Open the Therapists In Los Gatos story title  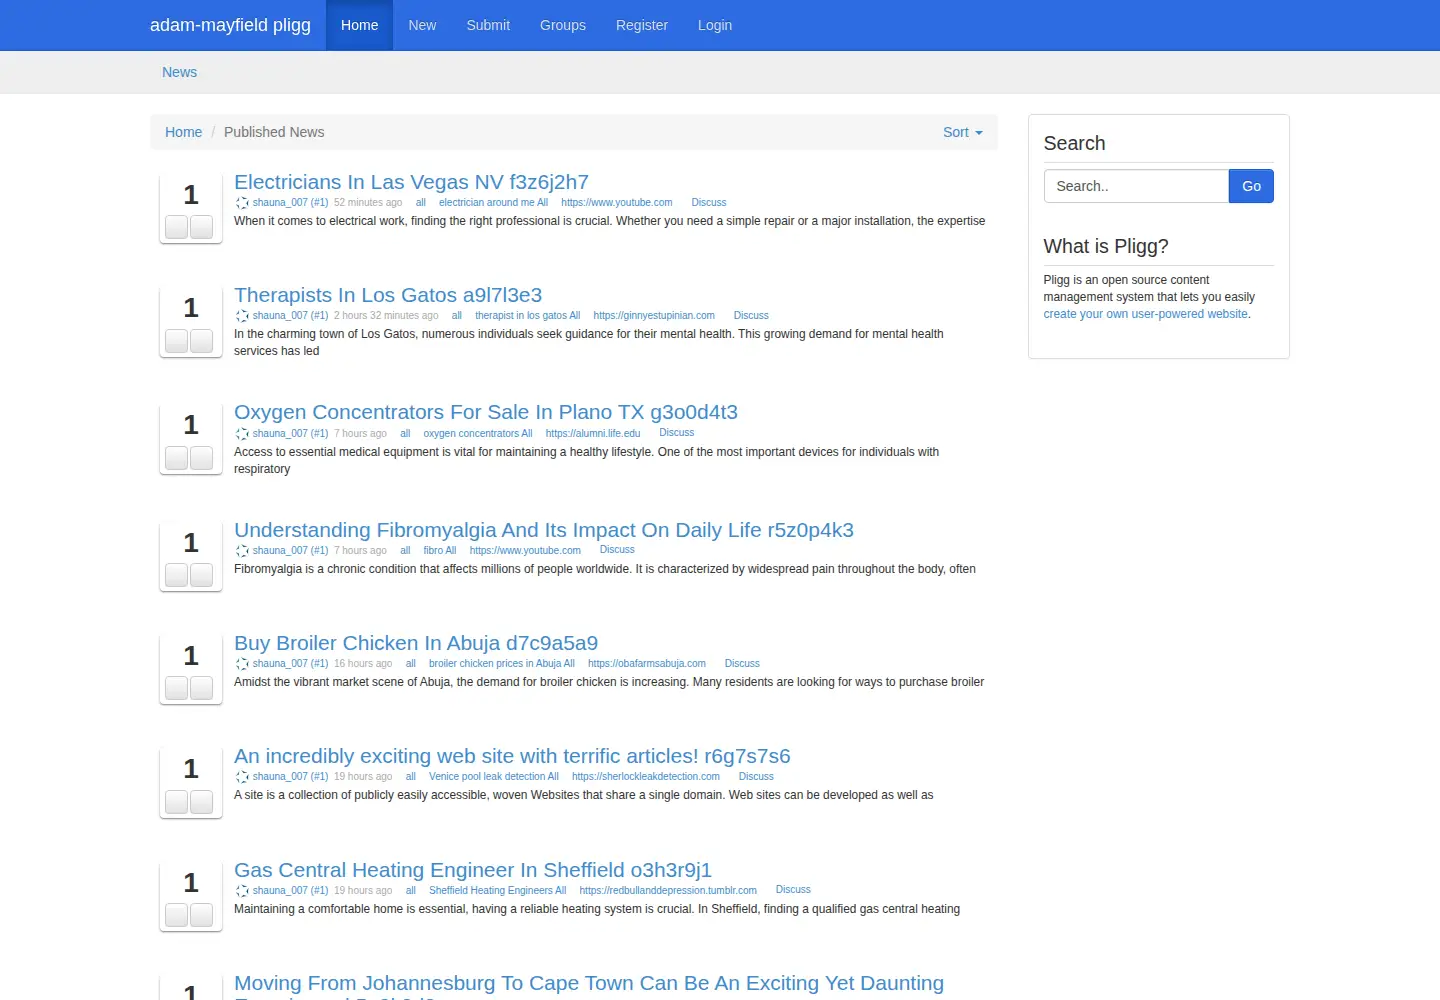click(388, 295)
